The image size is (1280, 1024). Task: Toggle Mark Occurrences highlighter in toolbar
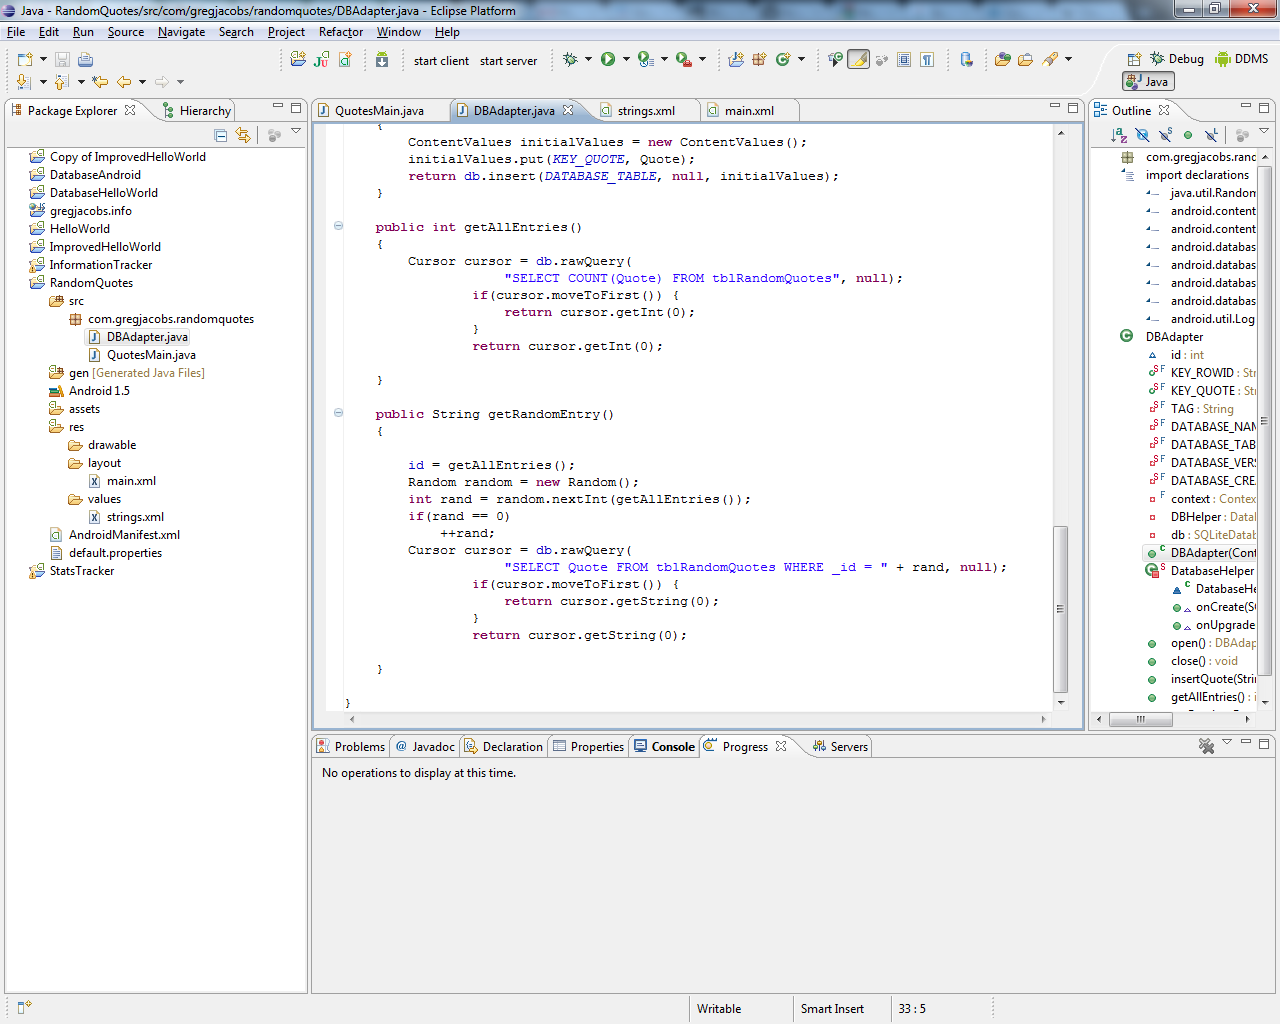tap(858, 59)
